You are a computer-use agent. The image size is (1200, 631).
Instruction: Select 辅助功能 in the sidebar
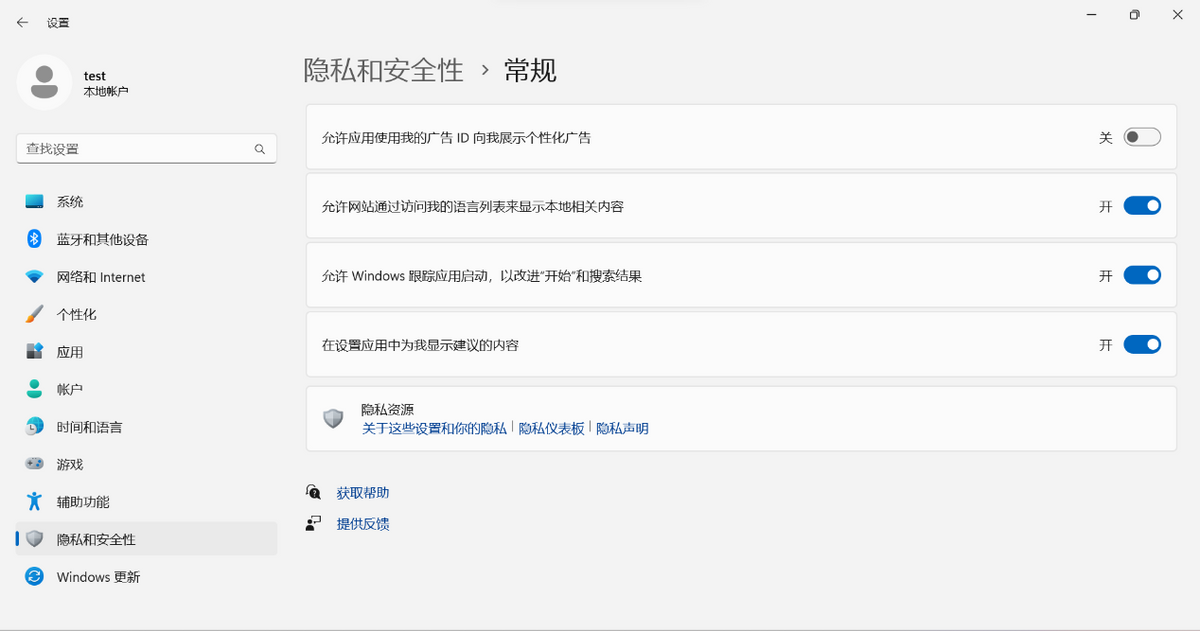point(147,502)
